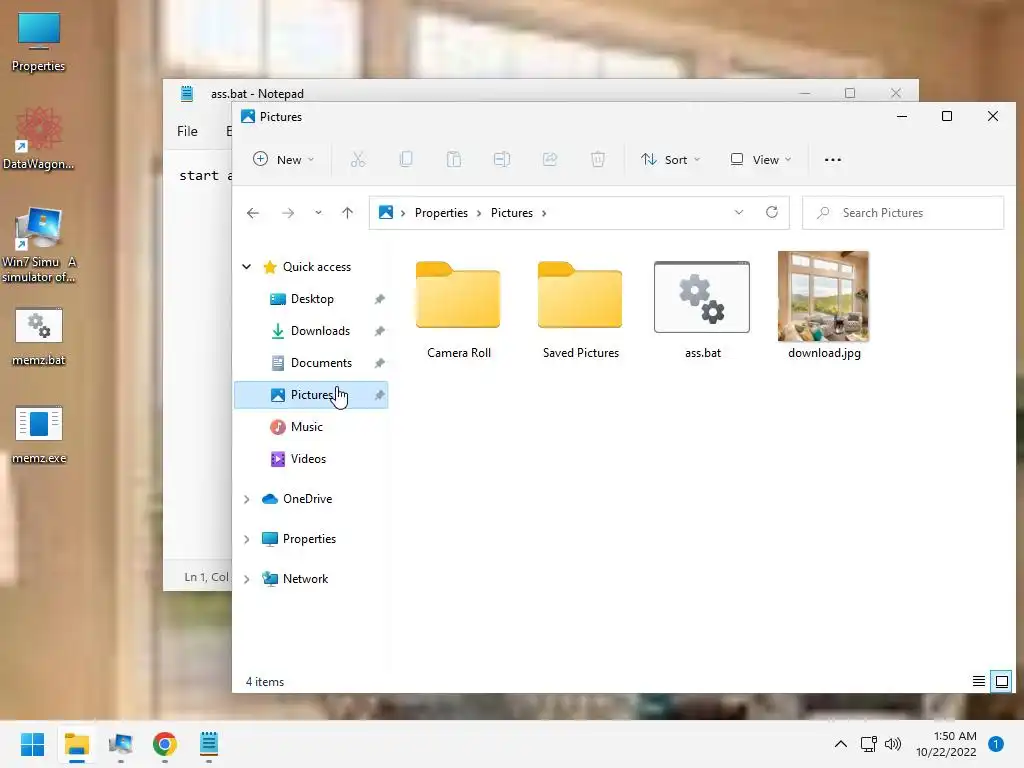Expand the Properties tree node
Viewport: 1024px width, 768px height.
click(247, 539)
